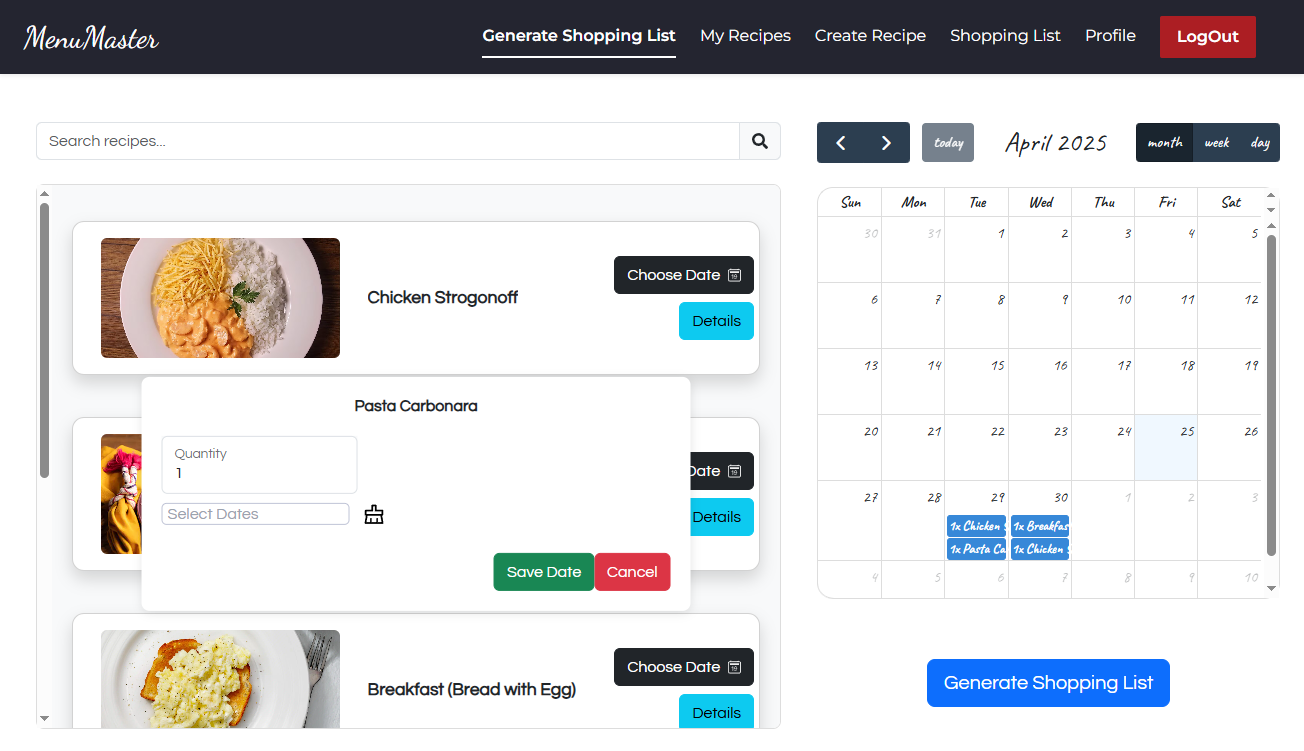Viewport: 1304px width, 751px height.
Task: Open Generate Shopping List nav tab
Action: [x=579, y=36]
